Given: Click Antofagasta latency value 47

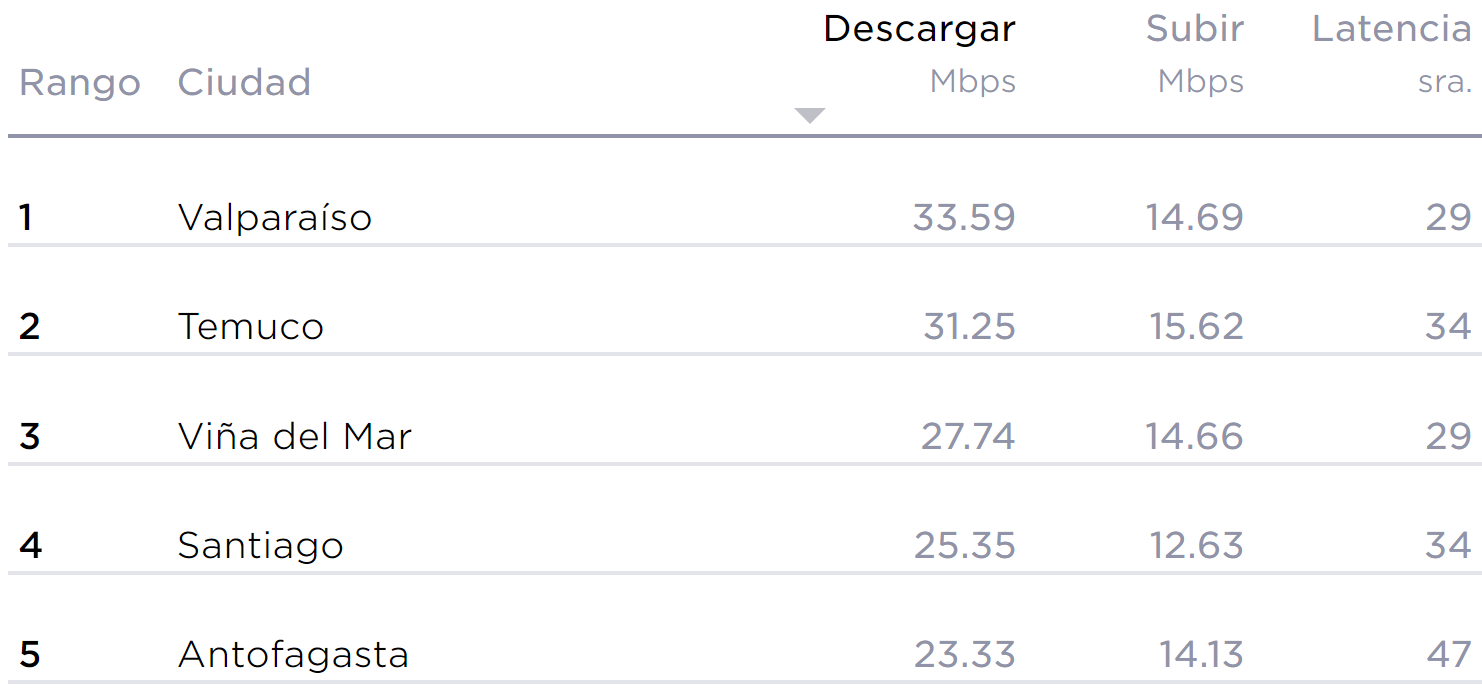Looking at the screenshot, I should (x=1449, y=655).
